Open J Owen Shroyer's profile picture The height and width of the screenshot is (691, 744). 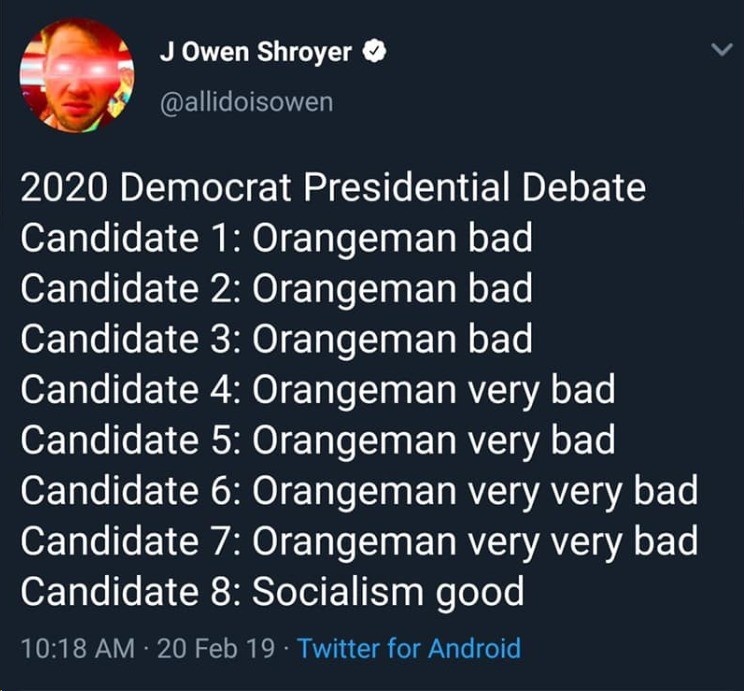click(77, 75)
